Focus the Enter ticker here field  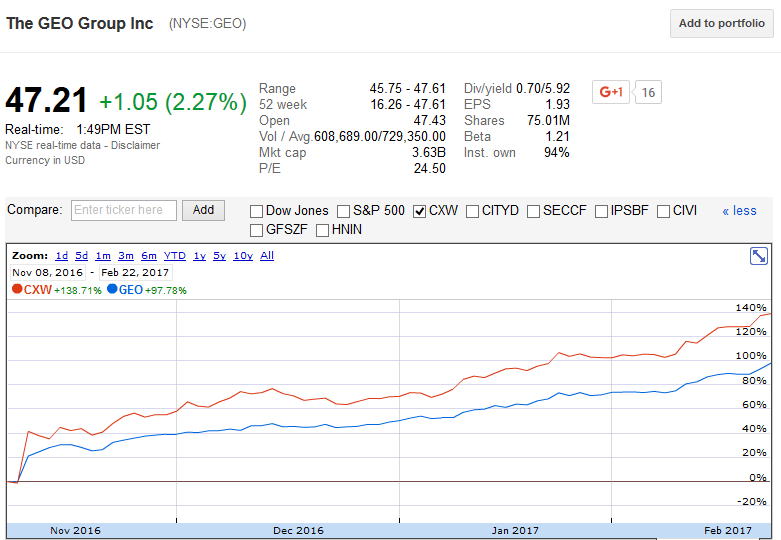point(124,210)
